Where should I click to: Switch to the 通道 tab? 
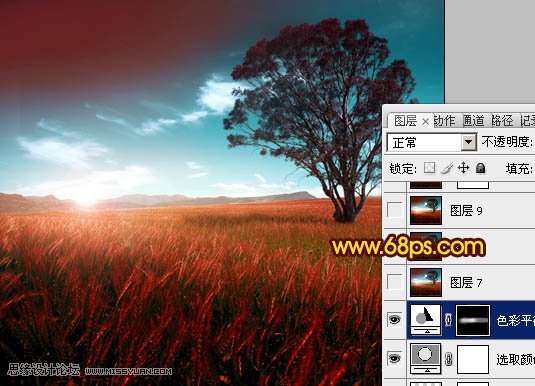pyautogui.click(x=474, y=121)
